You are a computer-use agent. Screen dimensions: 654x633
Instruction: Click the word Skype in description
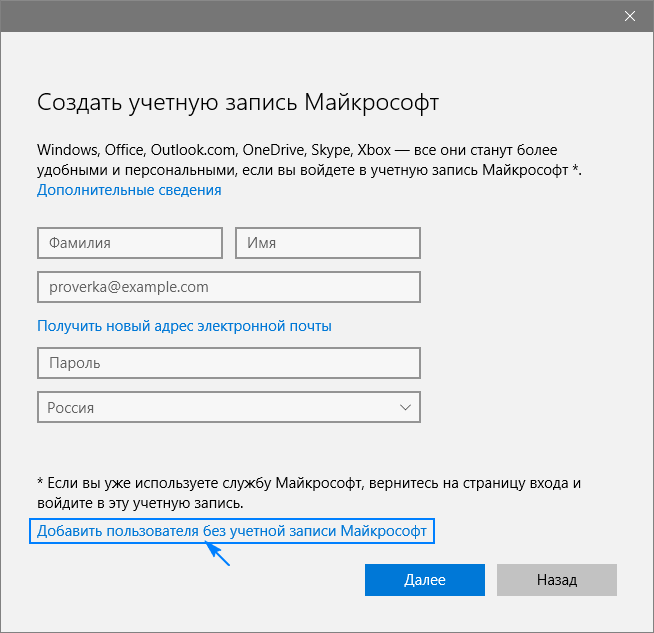pos(331,149)
